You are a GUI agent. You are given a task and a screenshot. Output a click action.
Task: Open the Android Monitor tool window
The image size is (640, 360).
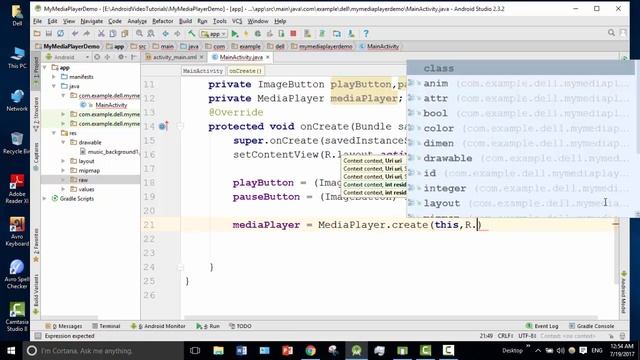[x=158, y=326]
